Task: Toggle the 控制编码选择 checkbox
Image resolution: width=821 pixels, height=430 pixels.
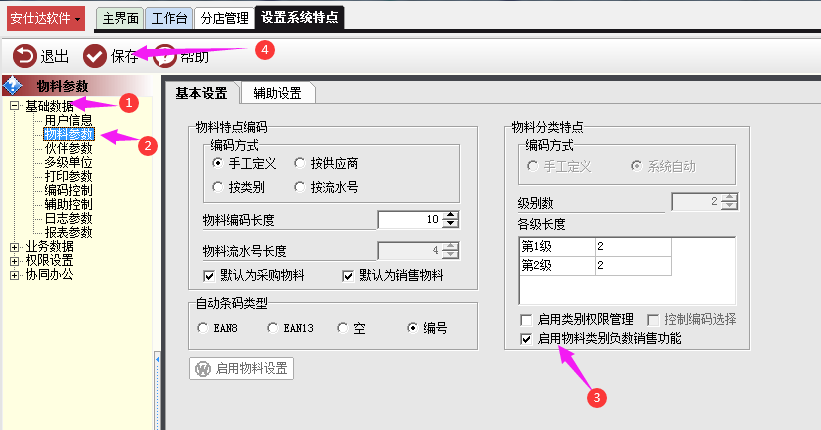Action: point(653,319)
